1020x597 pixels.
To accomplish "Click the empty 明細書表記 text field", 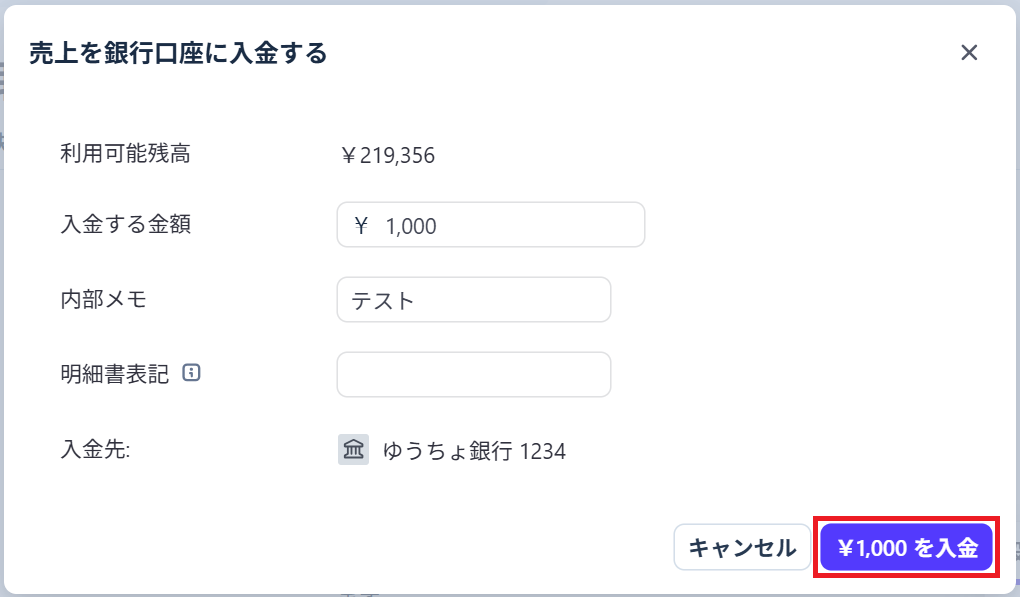I will click(x=473, y=374).
